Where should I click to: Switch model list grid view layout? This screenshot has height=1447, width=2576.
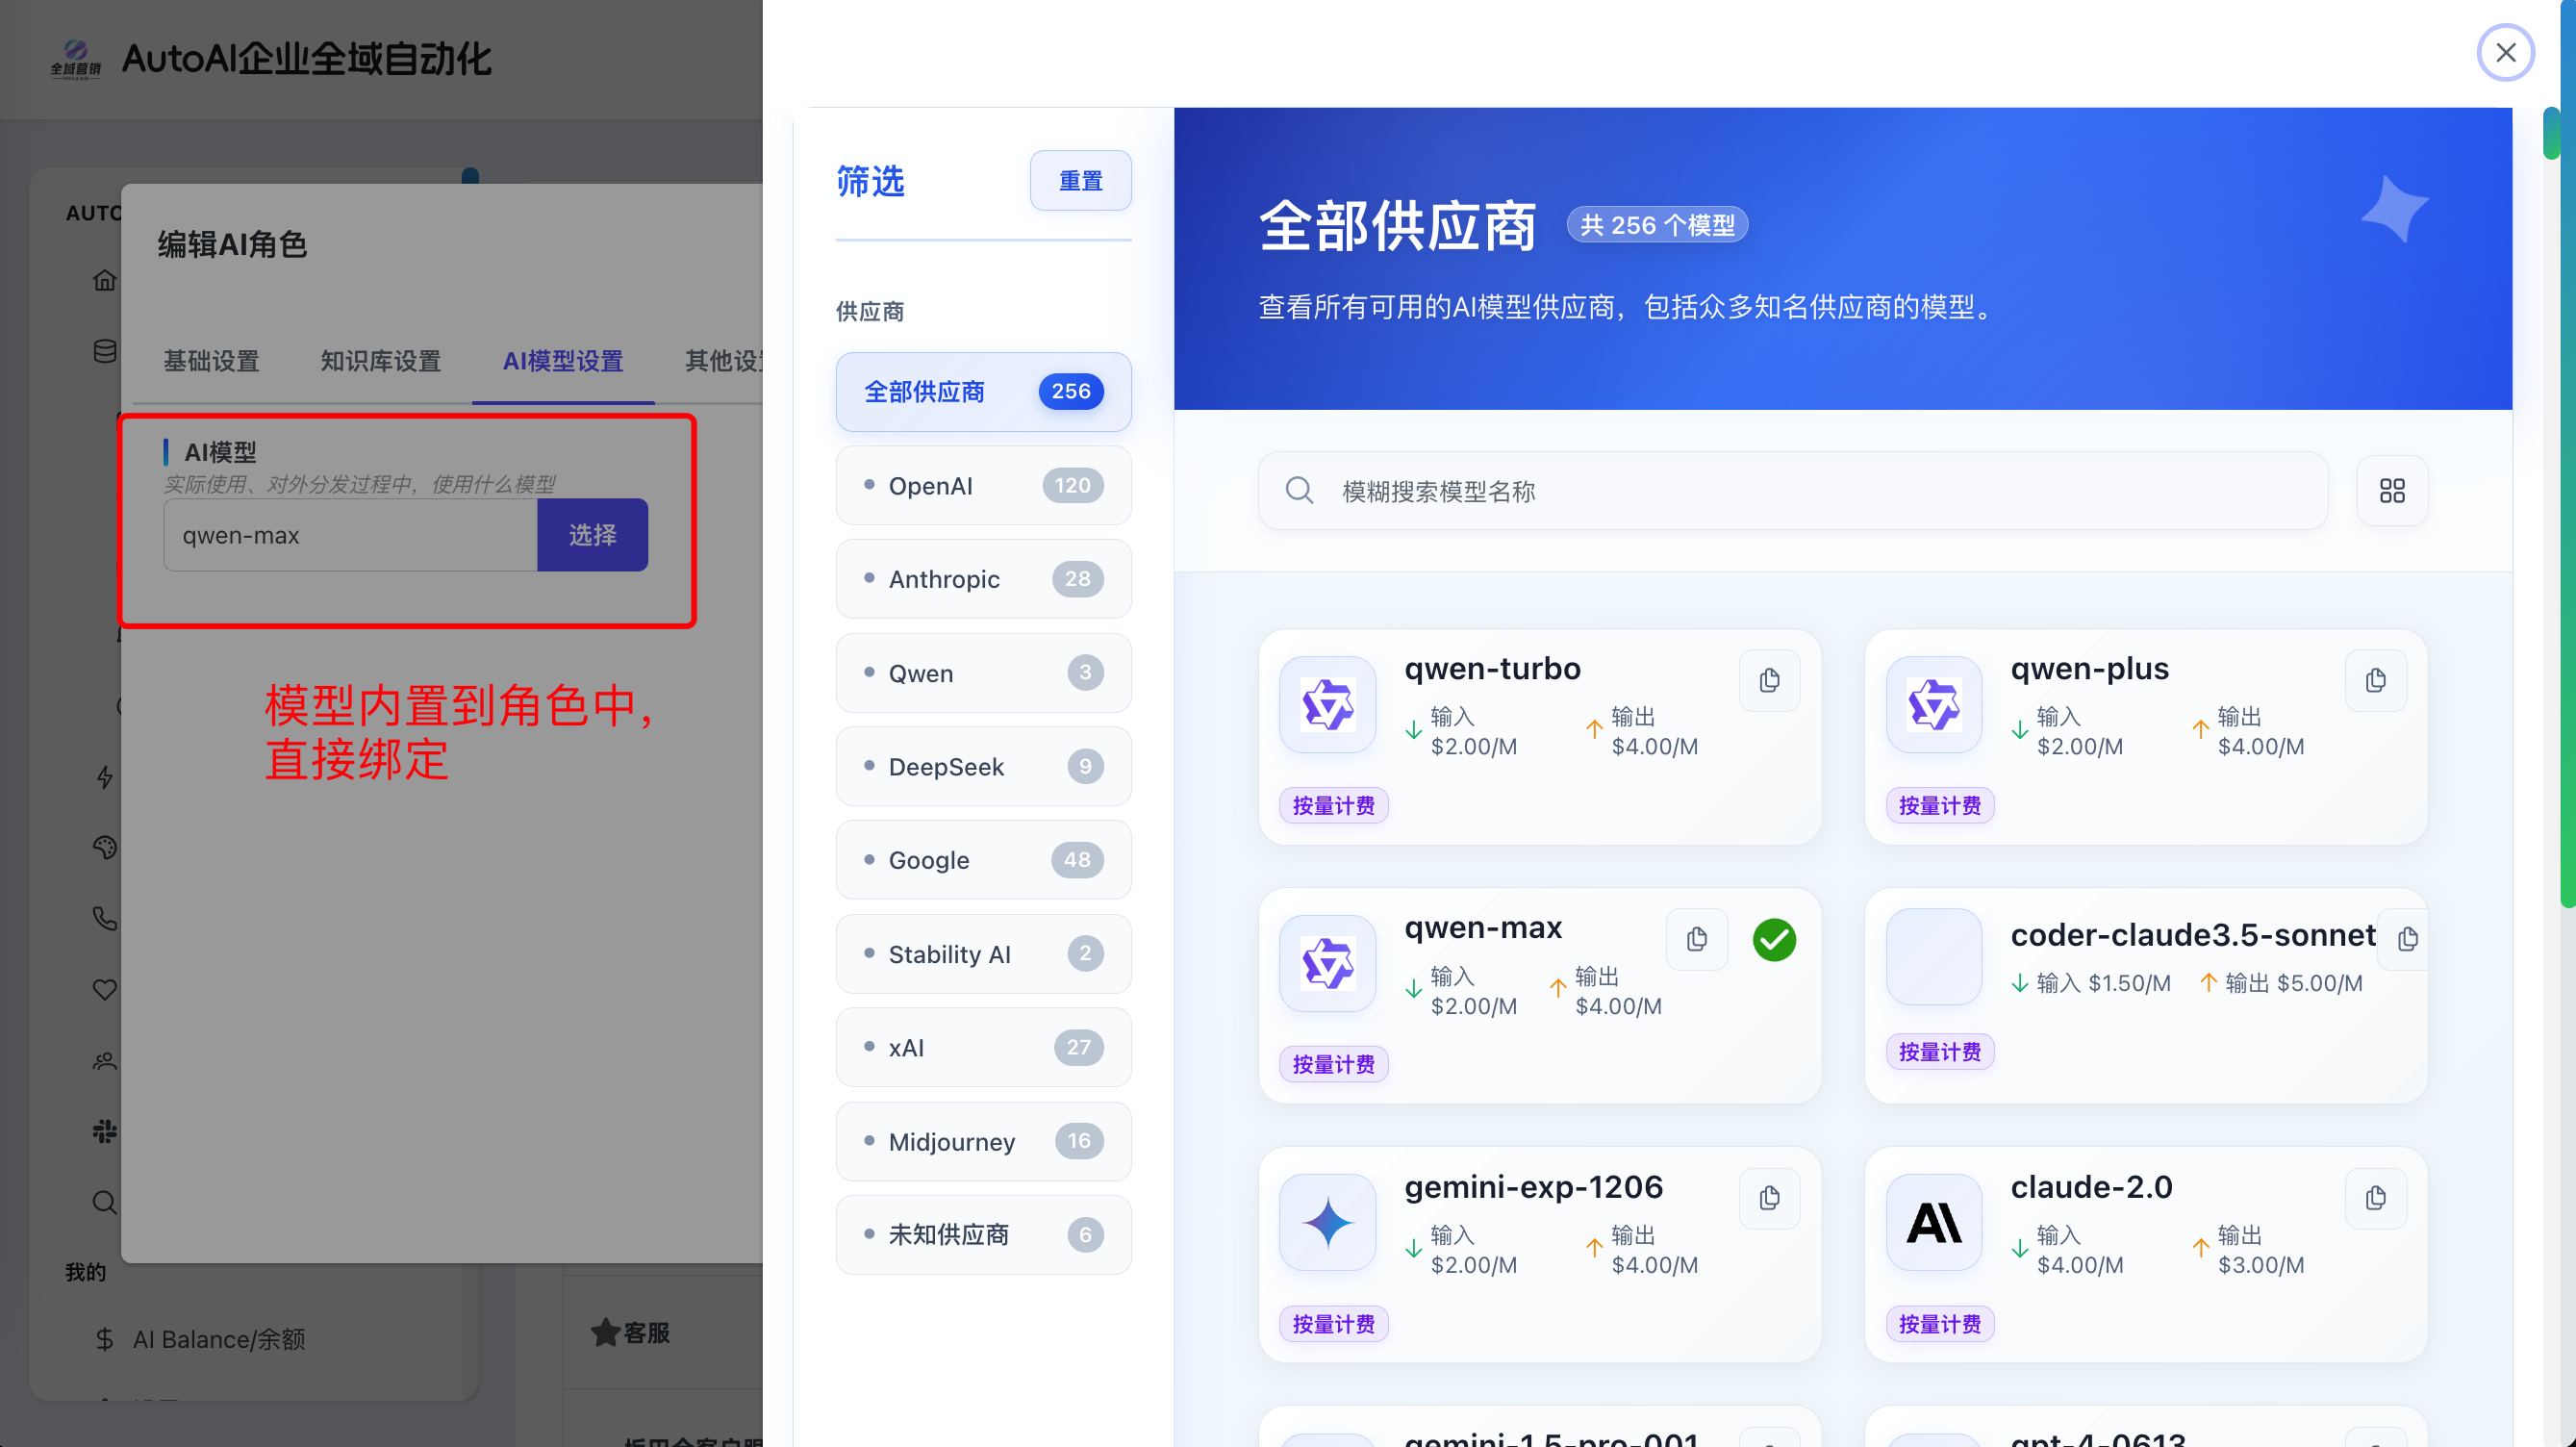point(2391,491)
